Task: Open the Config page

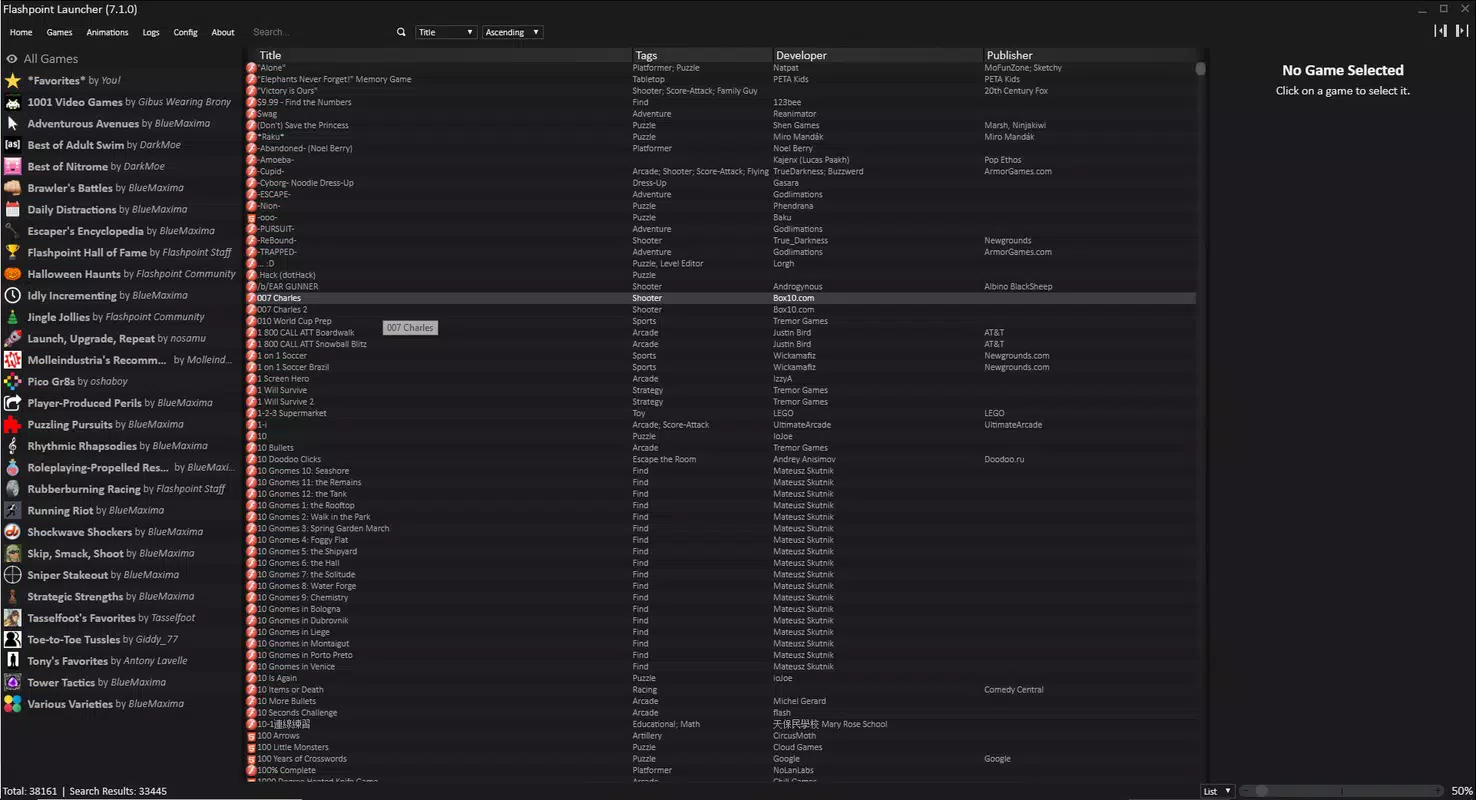Action: 186,32
